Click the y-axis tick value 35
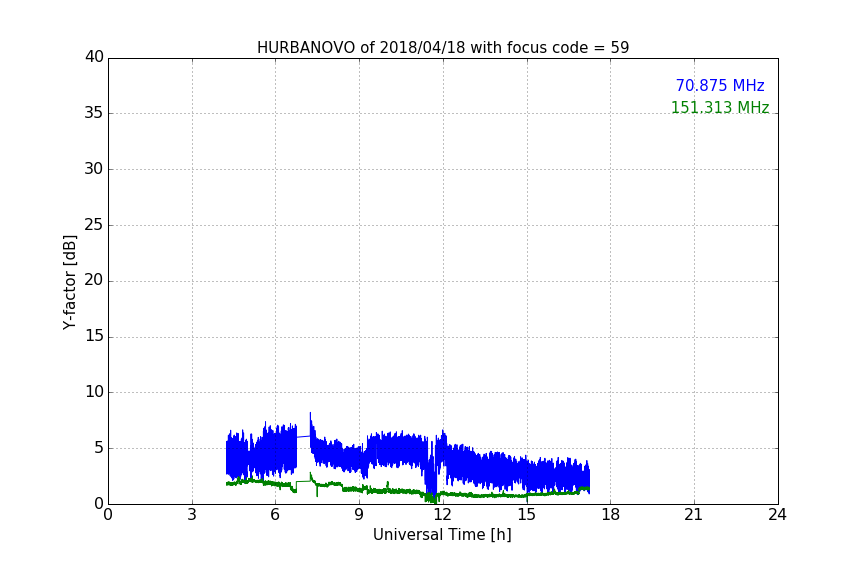864x576 pixels. (94, 113)
